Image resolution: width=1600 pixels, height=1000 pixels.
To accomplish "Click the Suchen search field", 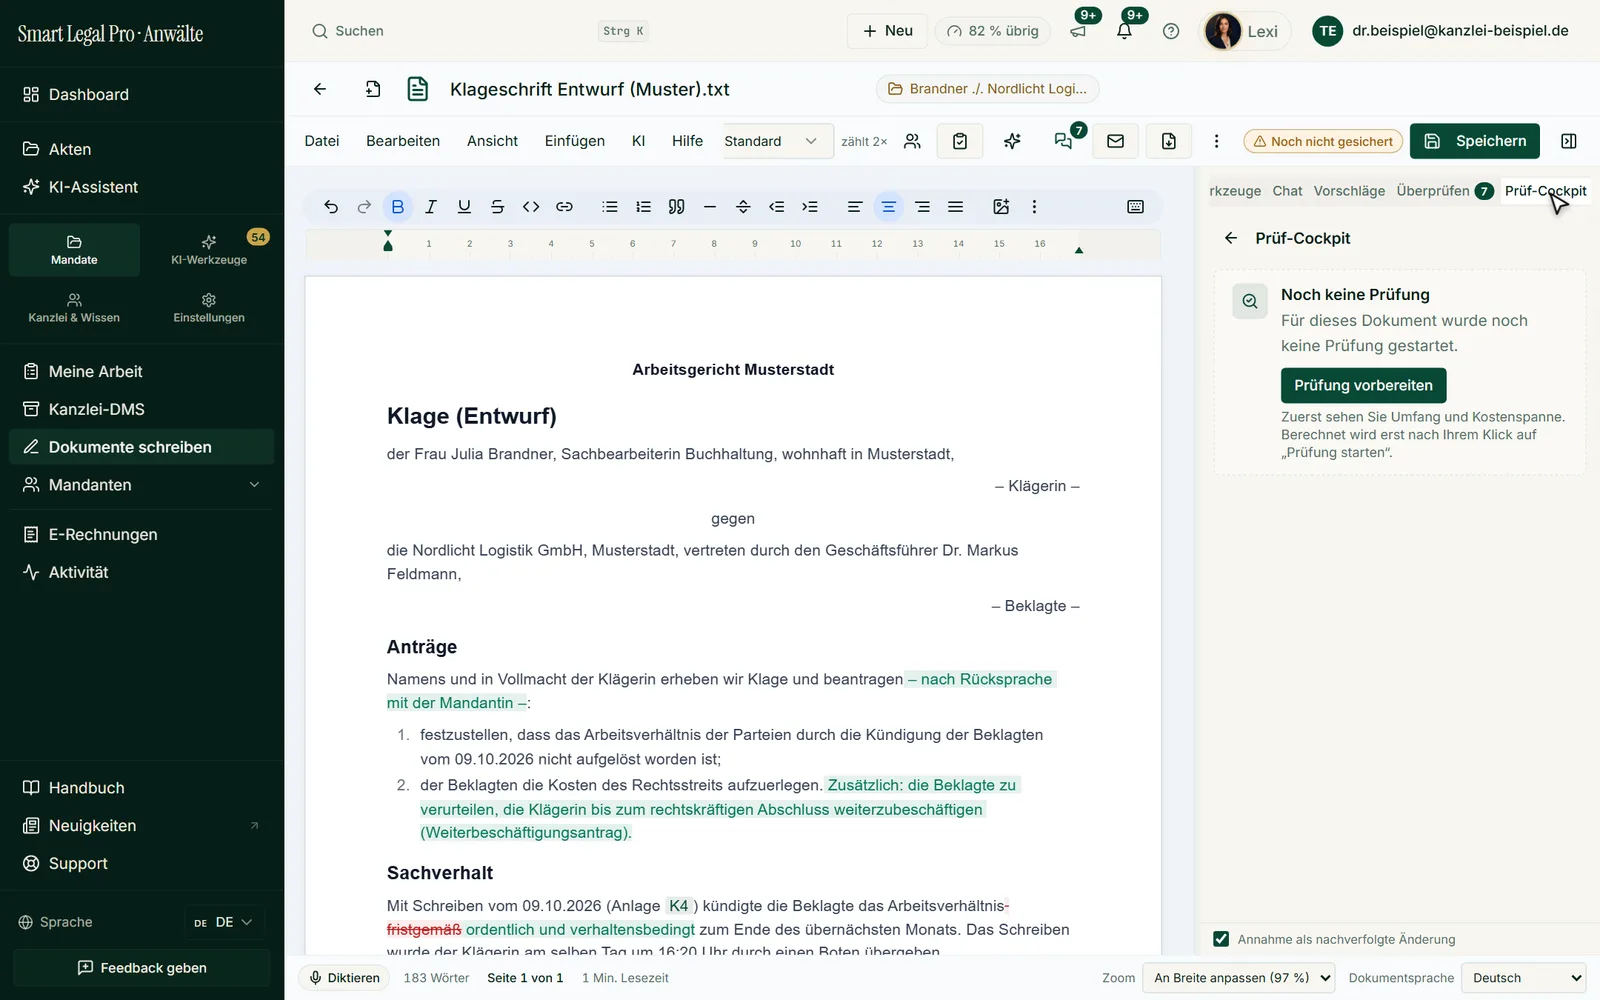I will click(x=479, y=31).
